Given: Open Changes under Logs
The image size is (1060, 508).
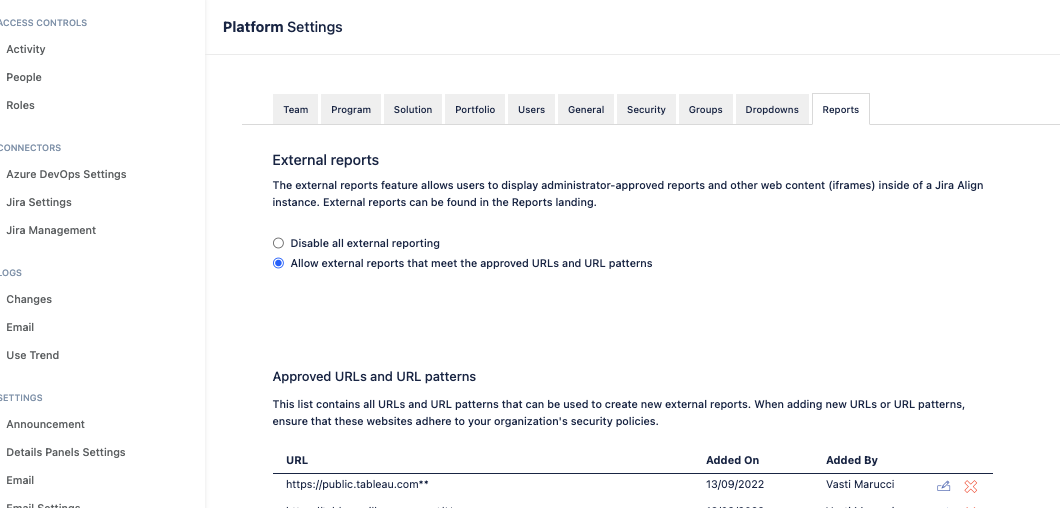Looking at the screenshot, I should pos(29,299).
